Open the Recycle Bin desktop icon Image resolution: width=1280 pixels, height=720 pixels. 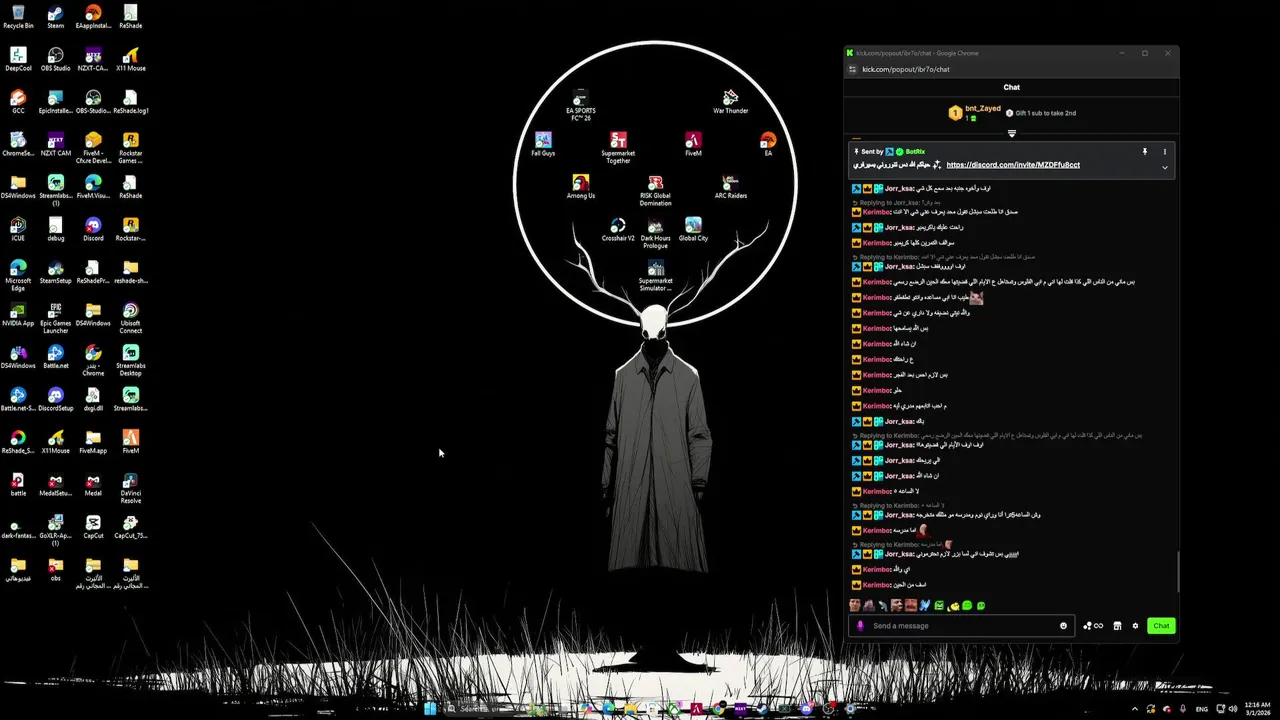(18, 16)
